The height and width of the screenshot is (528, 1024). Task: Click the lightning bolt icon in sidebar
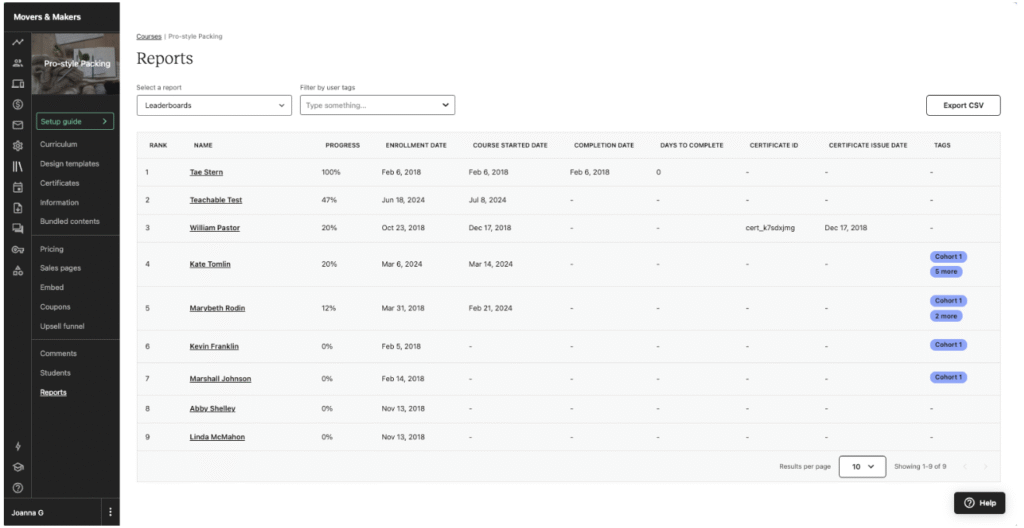pyautogui.click(x=18, y=446)
